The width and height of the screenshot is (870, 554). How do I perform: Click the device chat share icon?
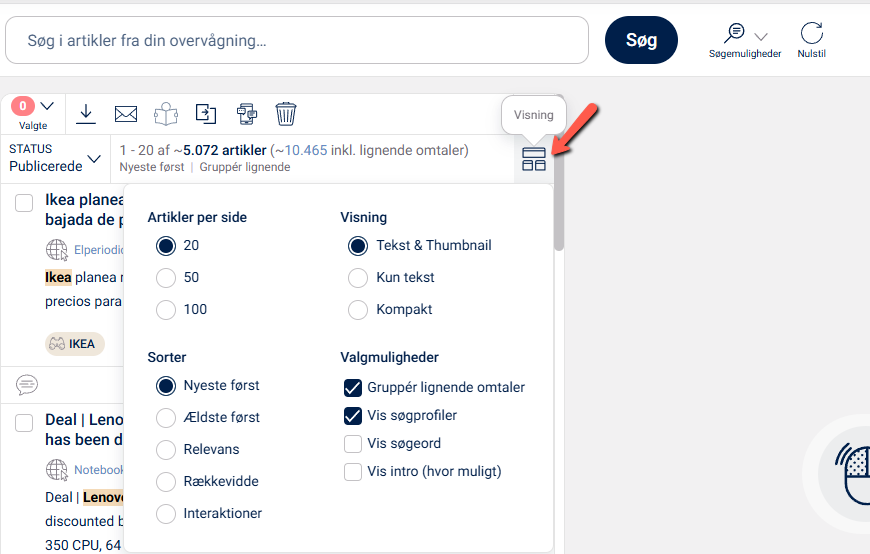click(x=246, y=113)
